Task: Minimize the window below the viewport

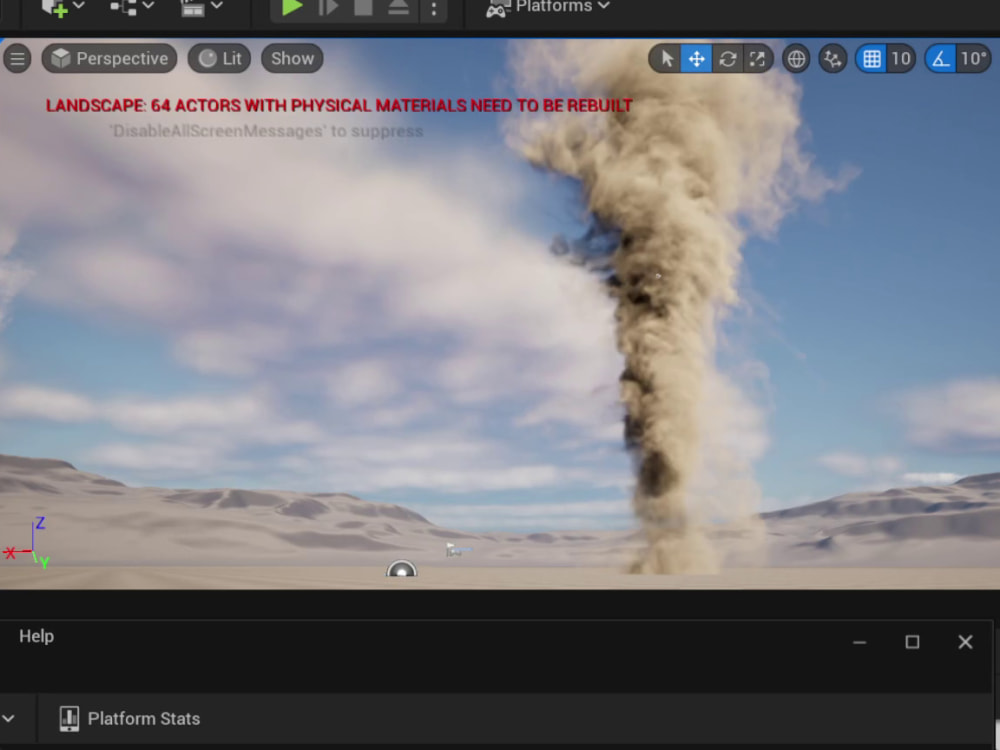Action: [859, 642]
